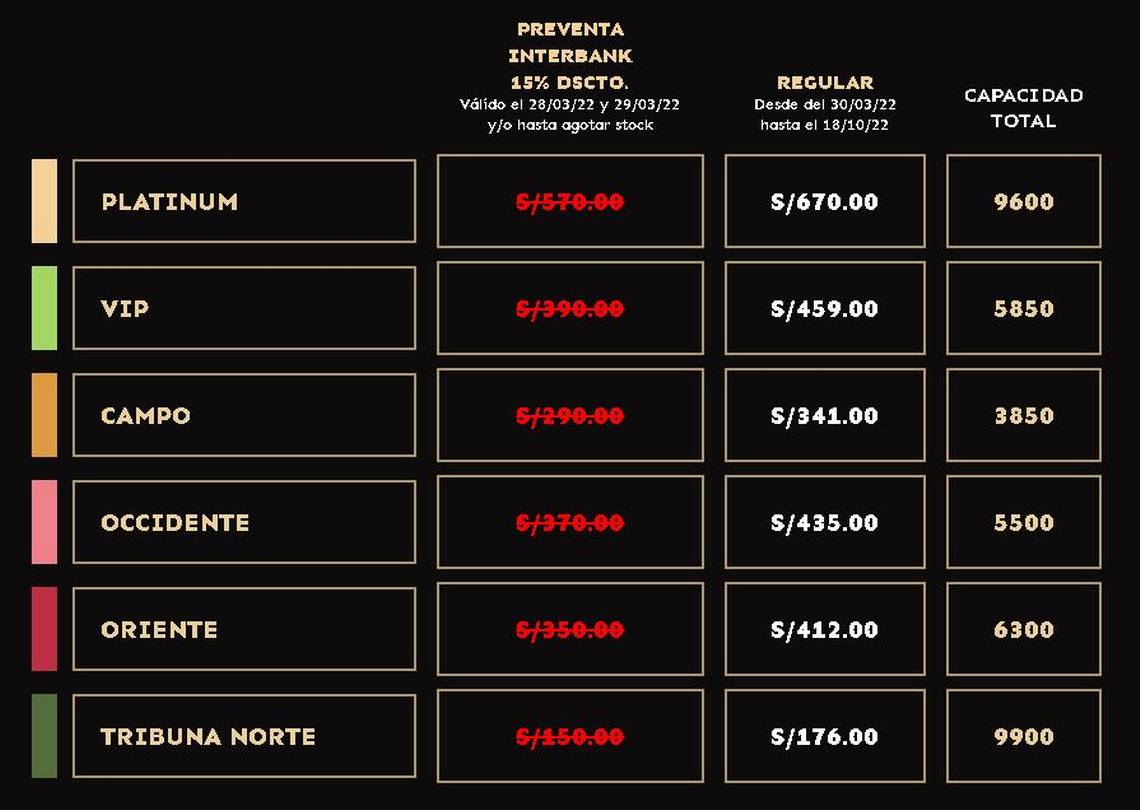The height and width of the screenshot is (810, 1140).
Task: Select the 6300 Oriente capacity cell
Action: click(x=1024, y=629)
